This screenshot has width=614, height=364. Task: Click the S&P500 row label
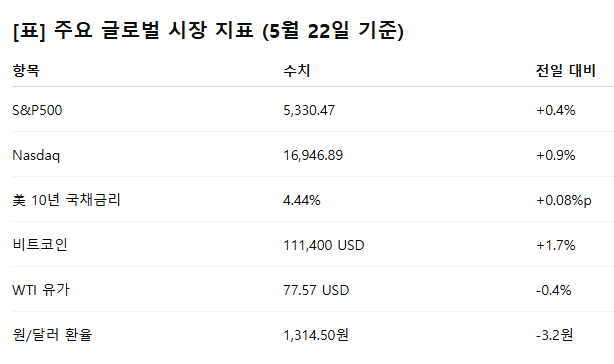[37, 110]
